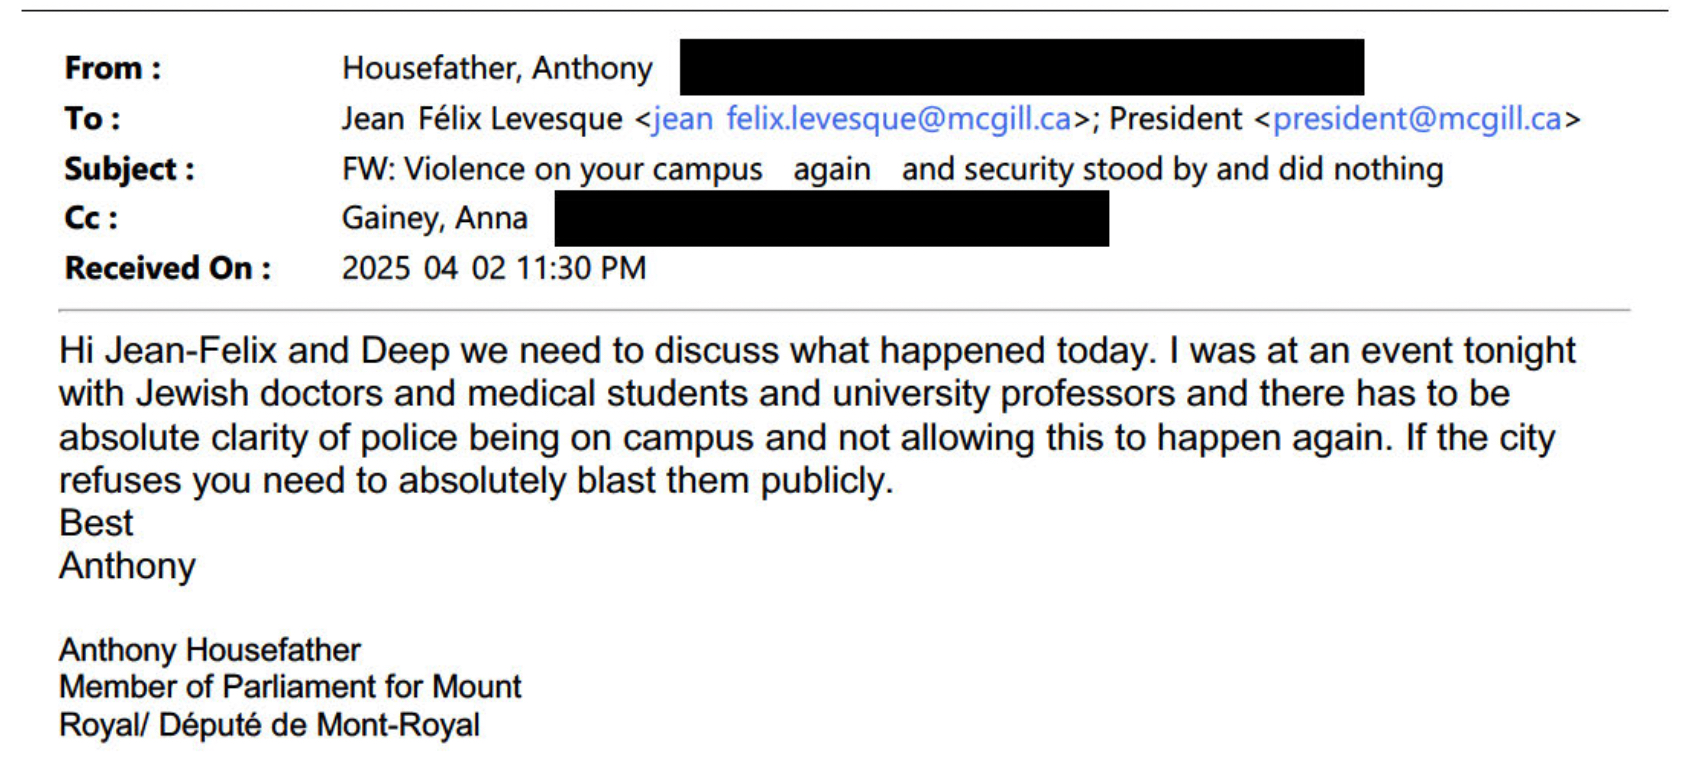The image size is (1682, 772).
Task: Click Cc recipient Gainey, Anna
Action: pyautogui.click(x=434, y=218)
